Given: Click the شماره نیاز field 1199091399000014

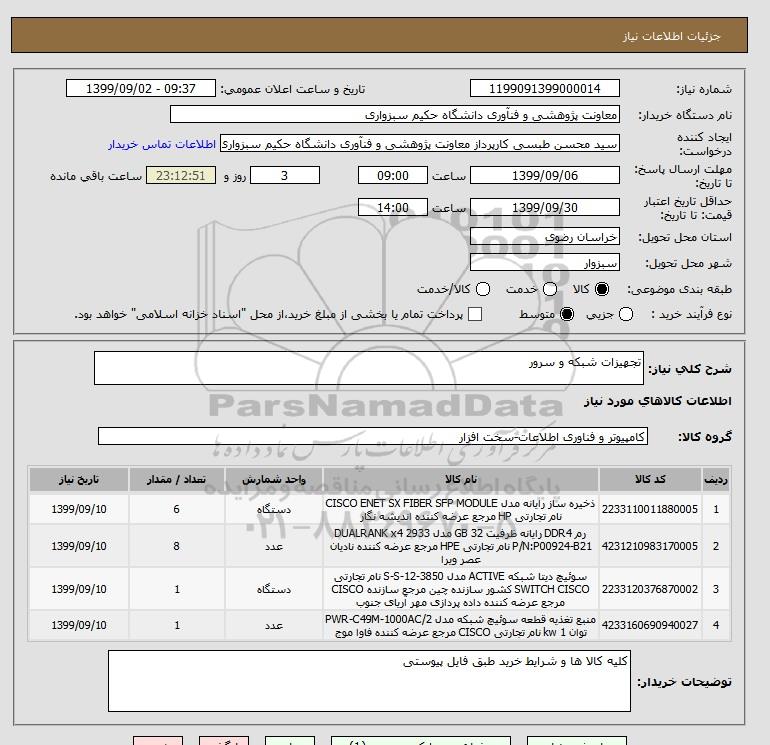Looking at the screenshot, I should point(545,89).
